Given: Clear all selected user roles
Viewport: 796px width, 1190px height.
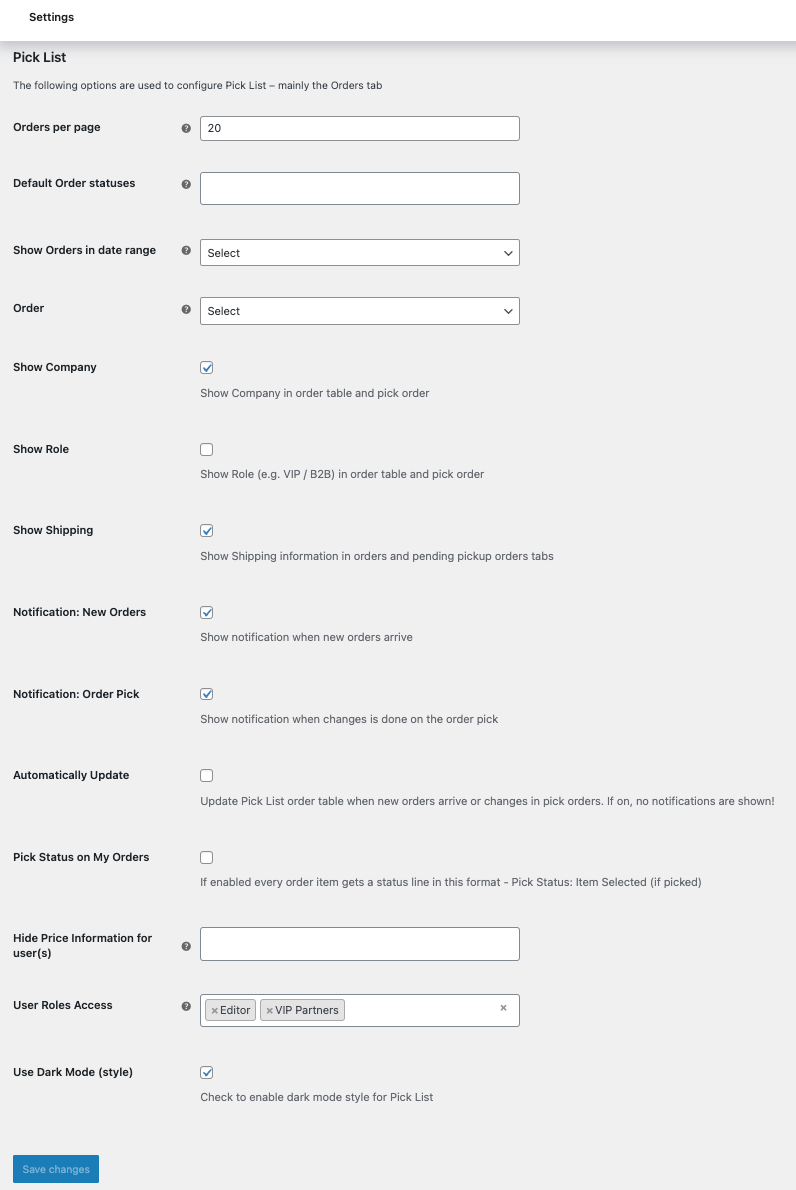Looking at the screenshot, I should (503, 1008).
